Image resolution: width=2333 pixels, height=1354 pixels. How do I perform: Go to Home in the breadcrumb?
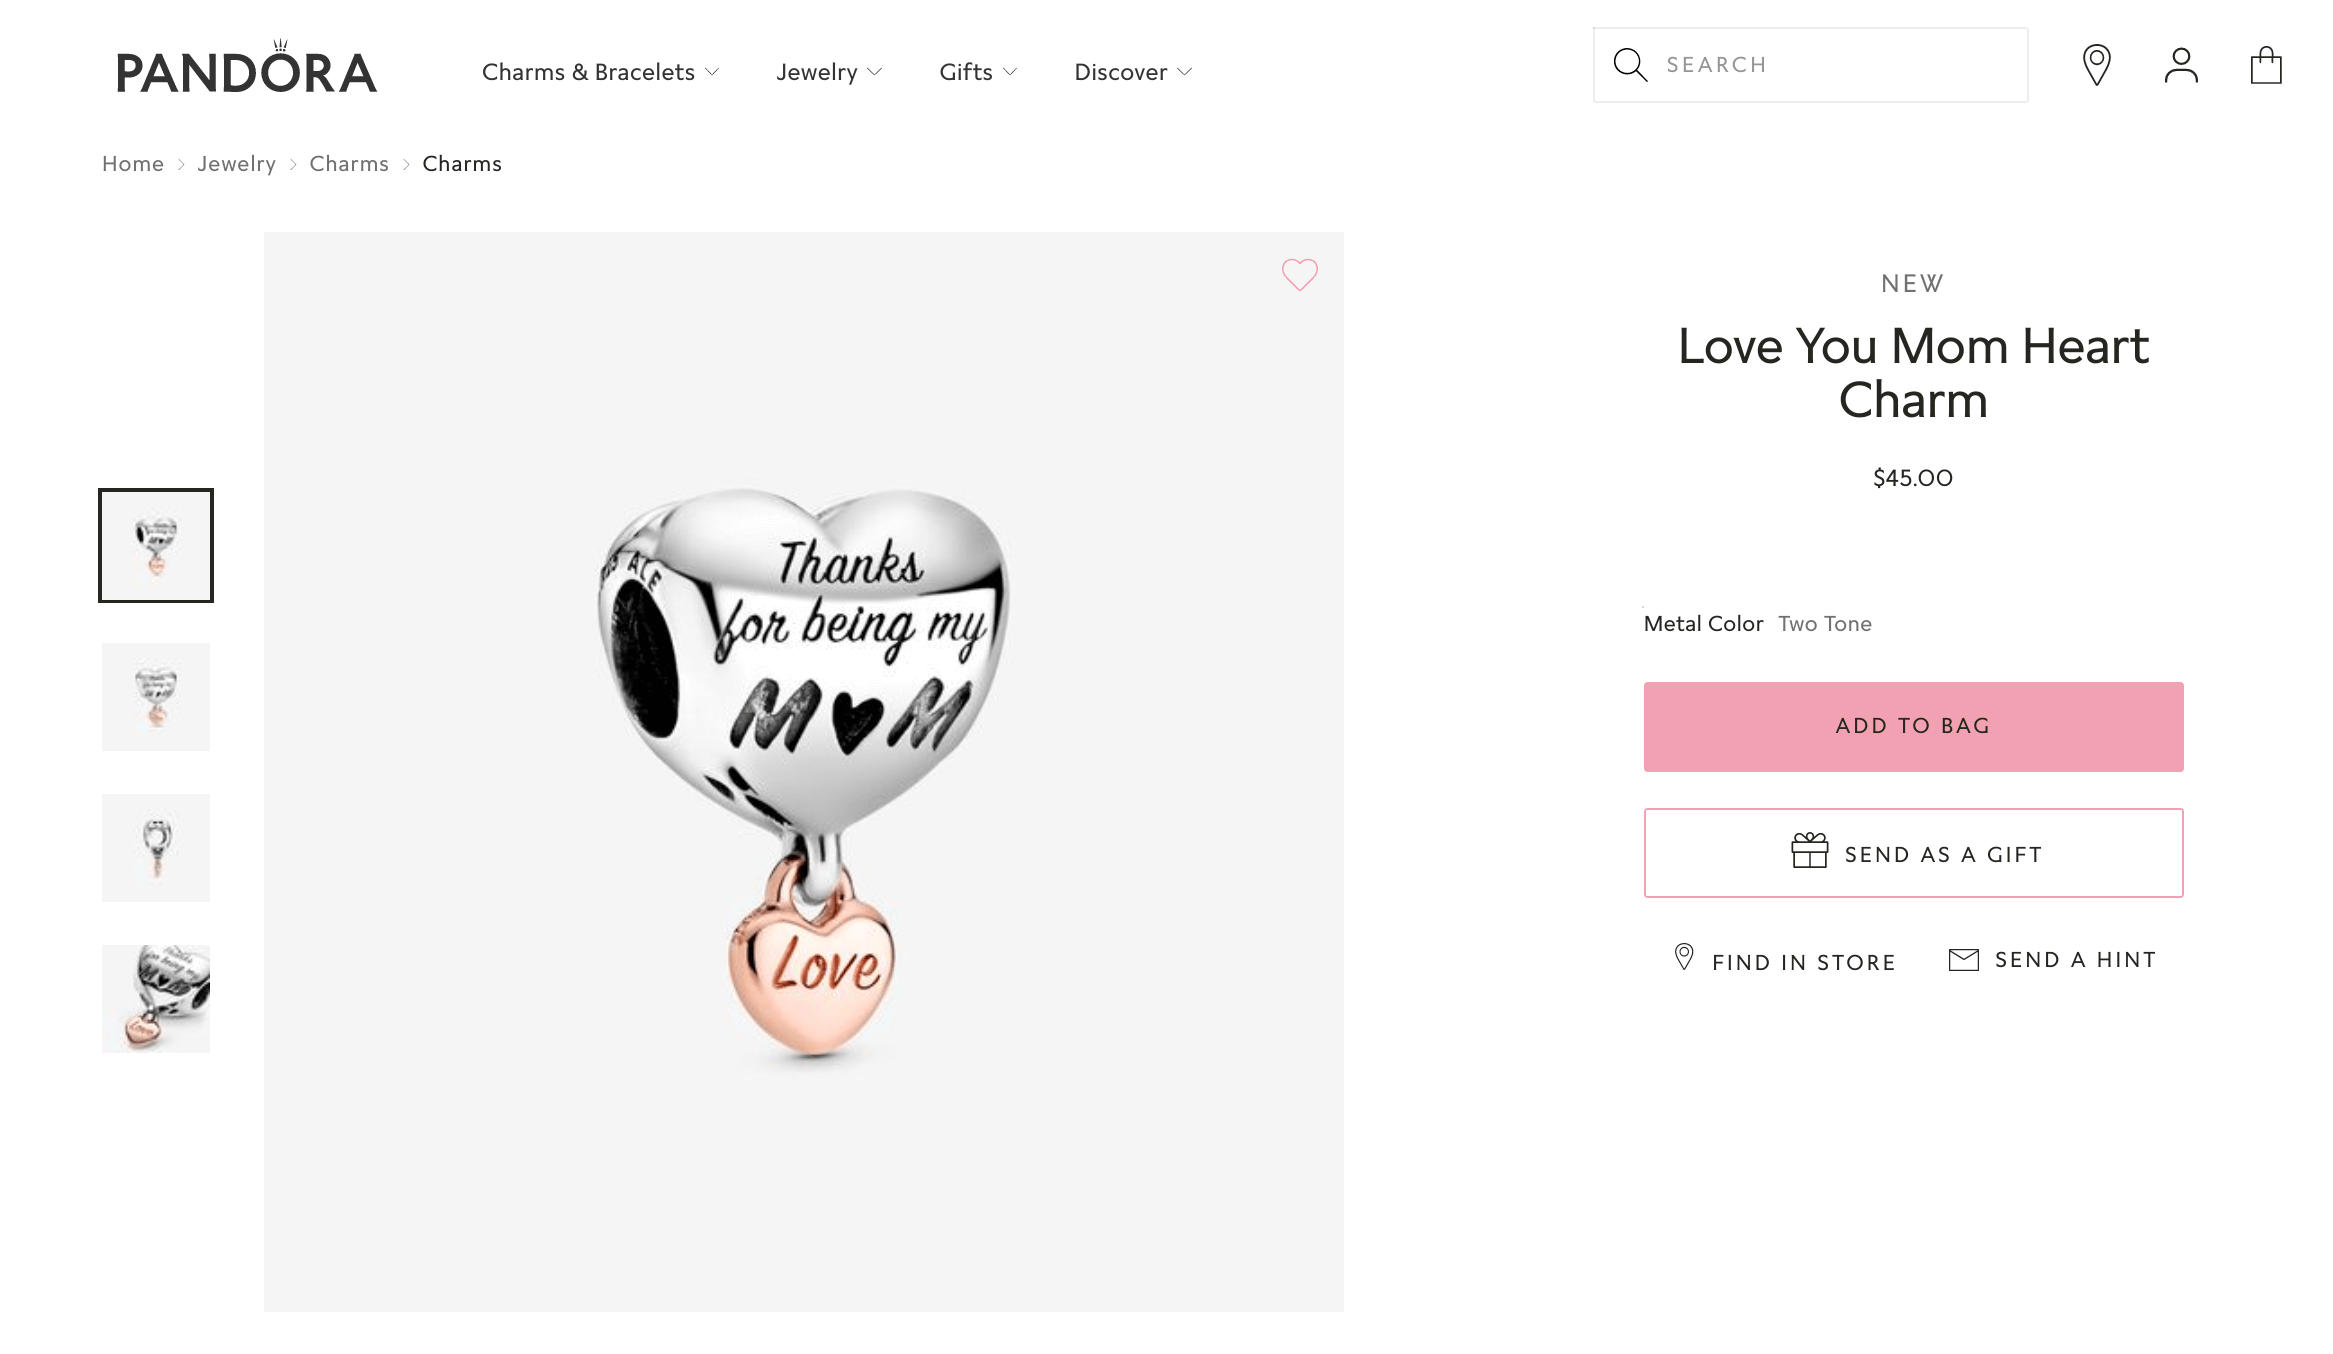pyautogui.click(x=133, y=164)
